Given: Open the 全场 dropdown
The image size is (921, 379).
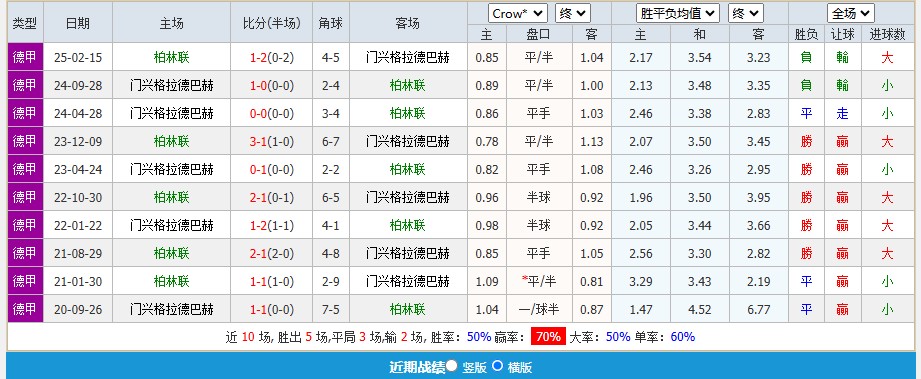Looking at the screenshot, I should pos(851,14).
